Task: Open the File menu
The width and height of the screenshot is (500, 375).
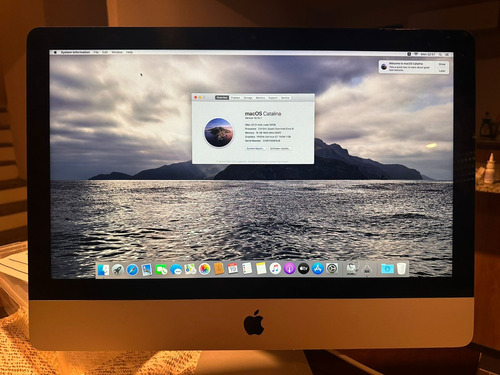Action: coord(96,52)
